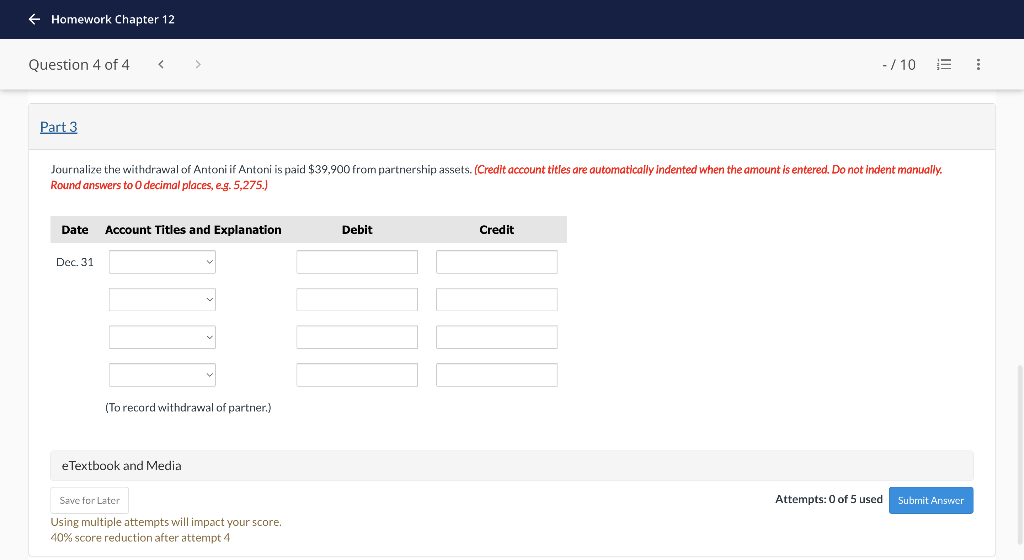1024x560 pixels.
Task: Open the third row account title dropdown
Action: coord(163,337)
